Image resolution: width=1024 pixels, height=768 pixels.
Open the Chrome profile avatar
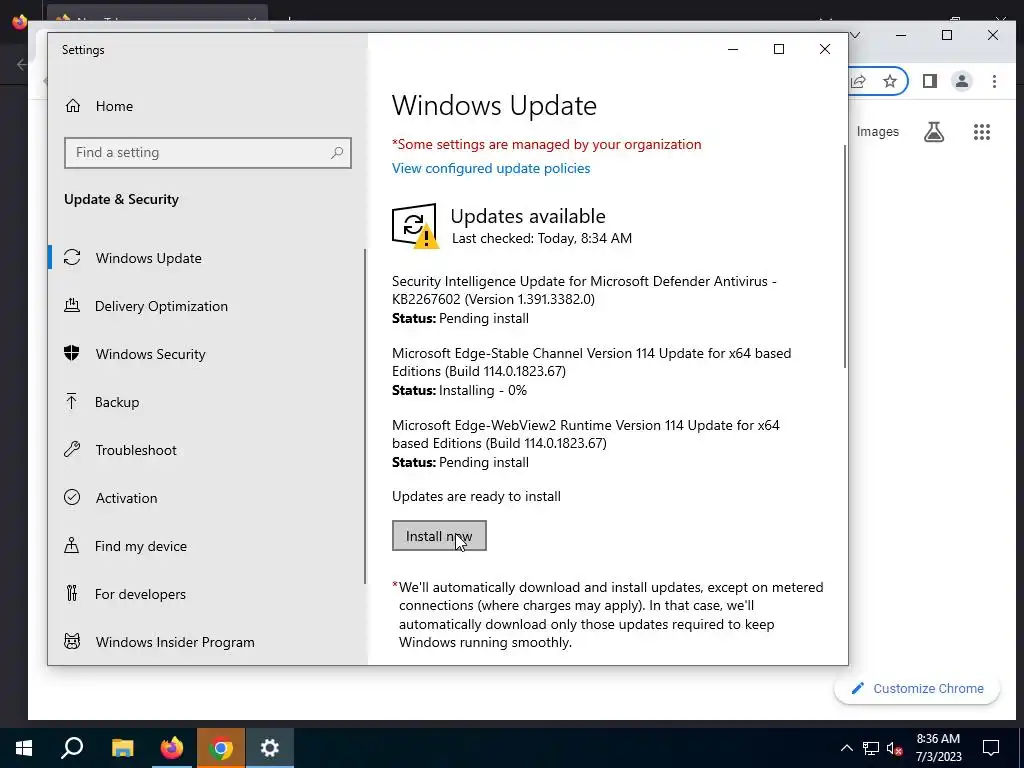pos(961,82)
